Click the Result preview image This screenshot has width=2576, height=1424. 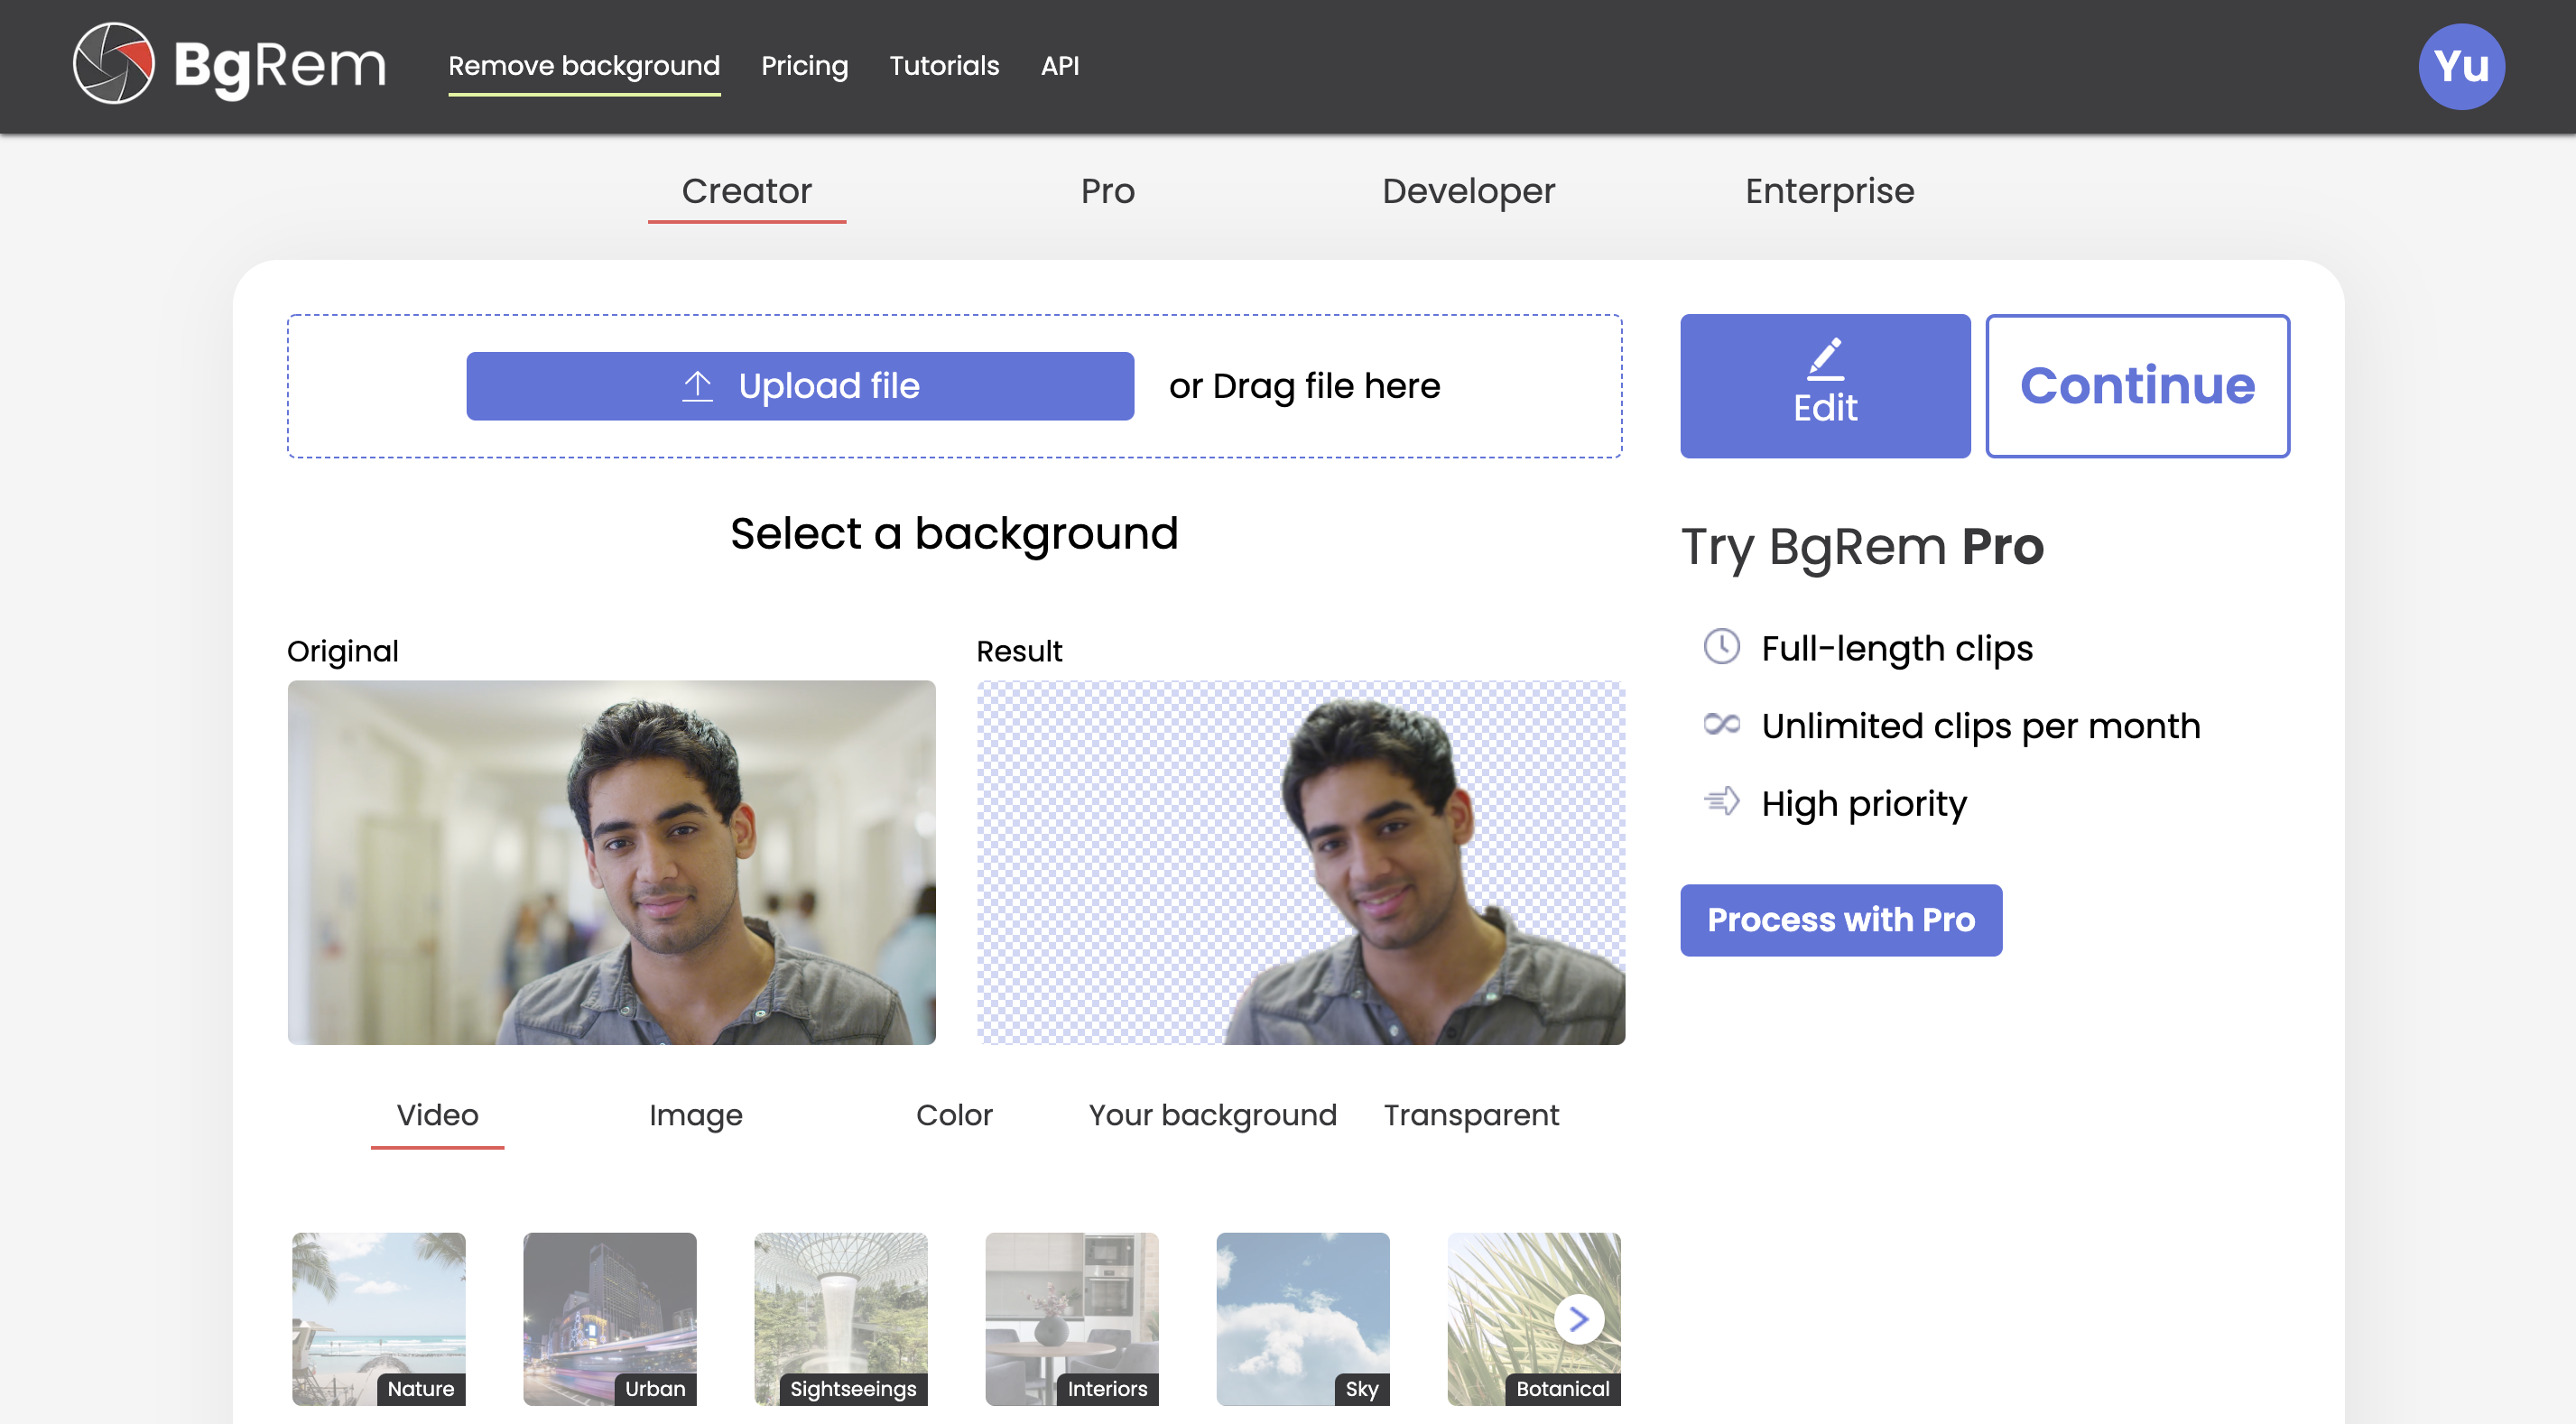click(x=1300, y=862)
